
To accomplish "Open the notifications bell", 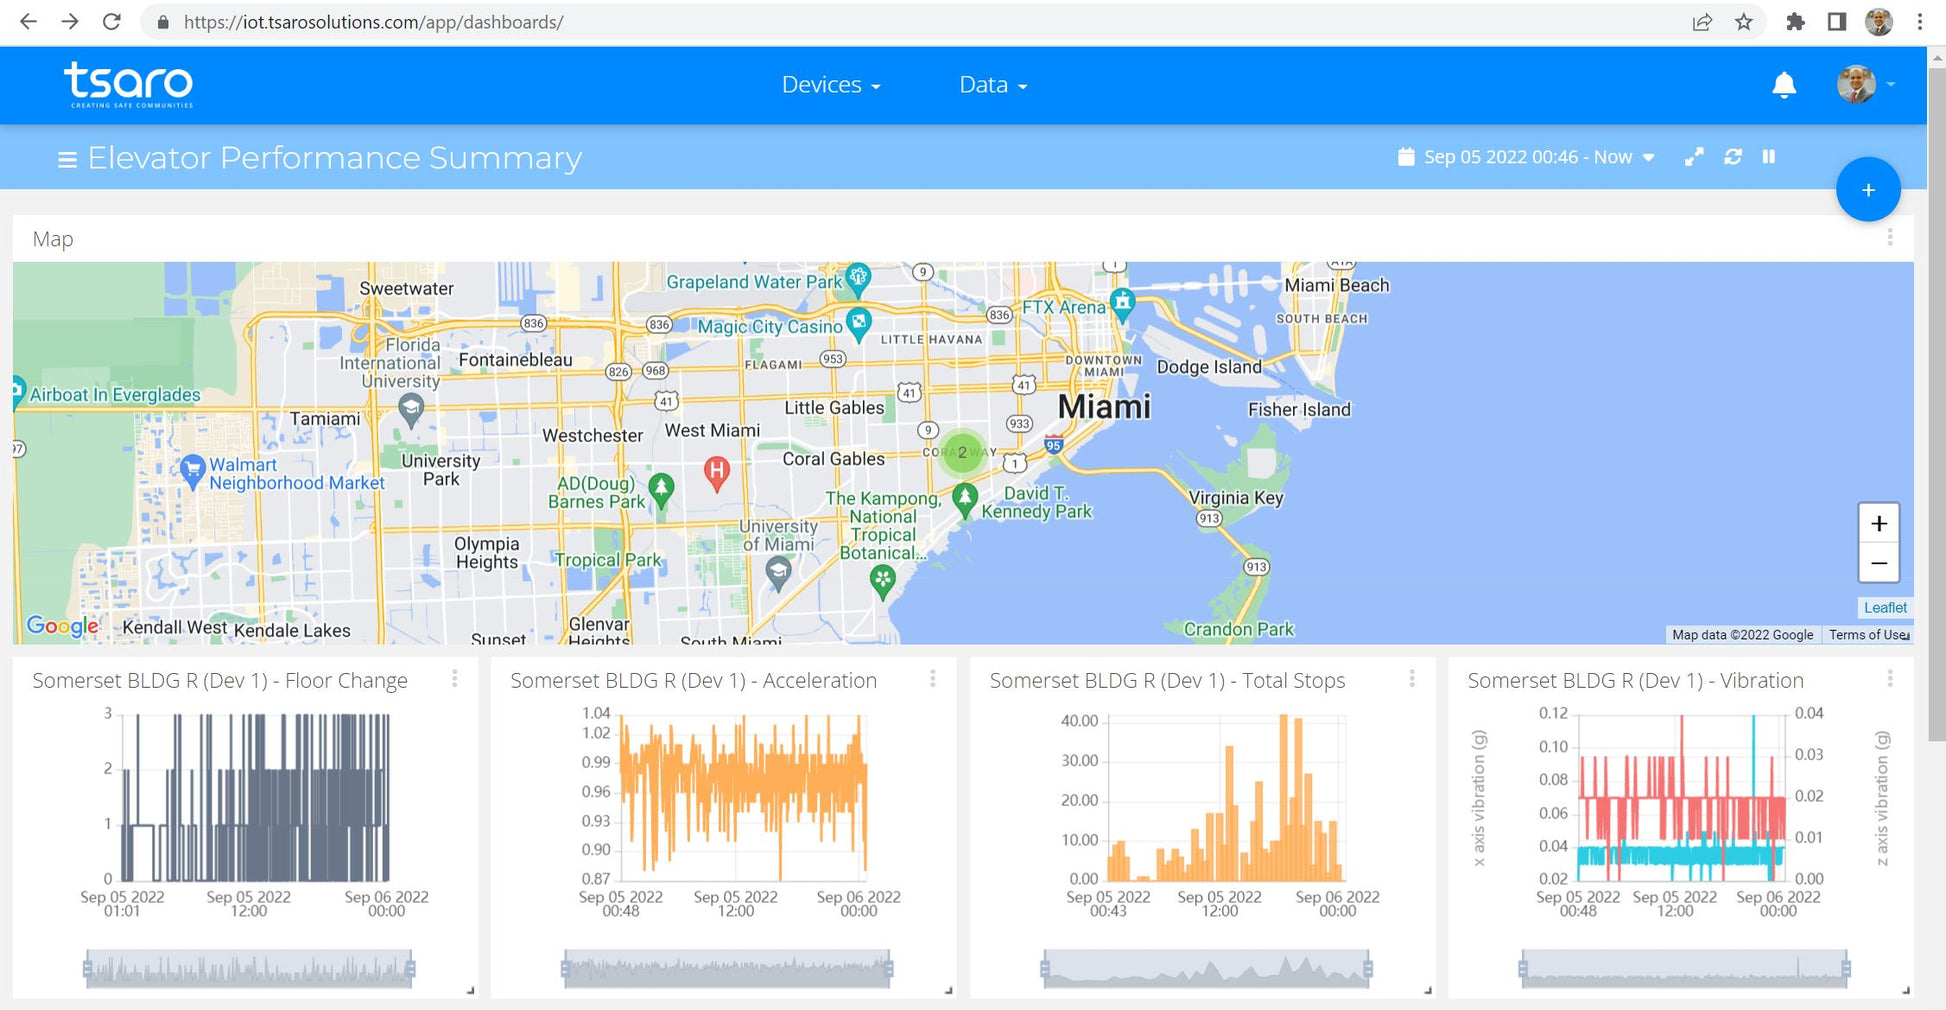I will click(x=1784, y=86).
